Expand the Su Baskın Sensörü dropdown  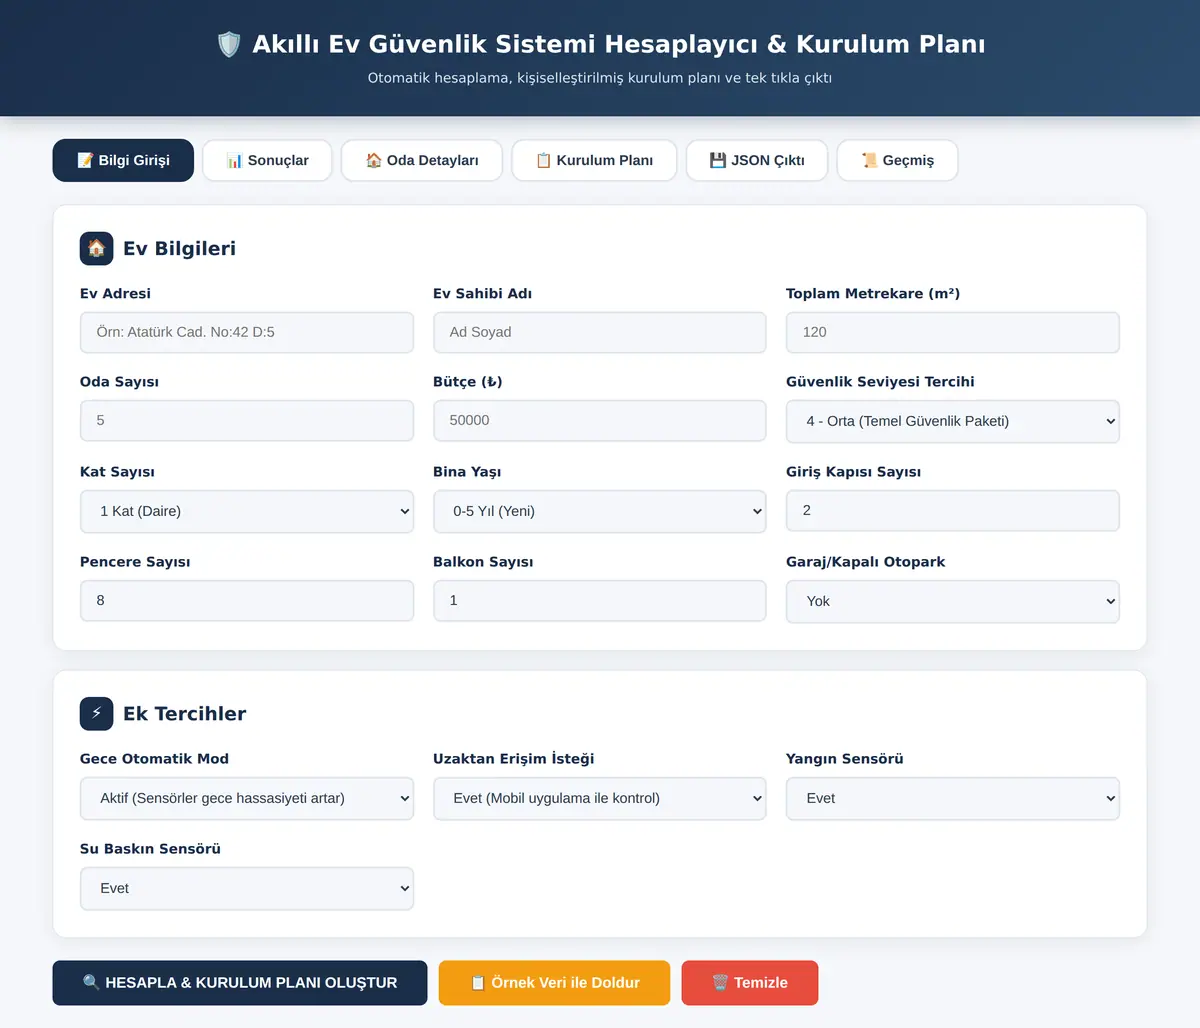click(247, 888)
